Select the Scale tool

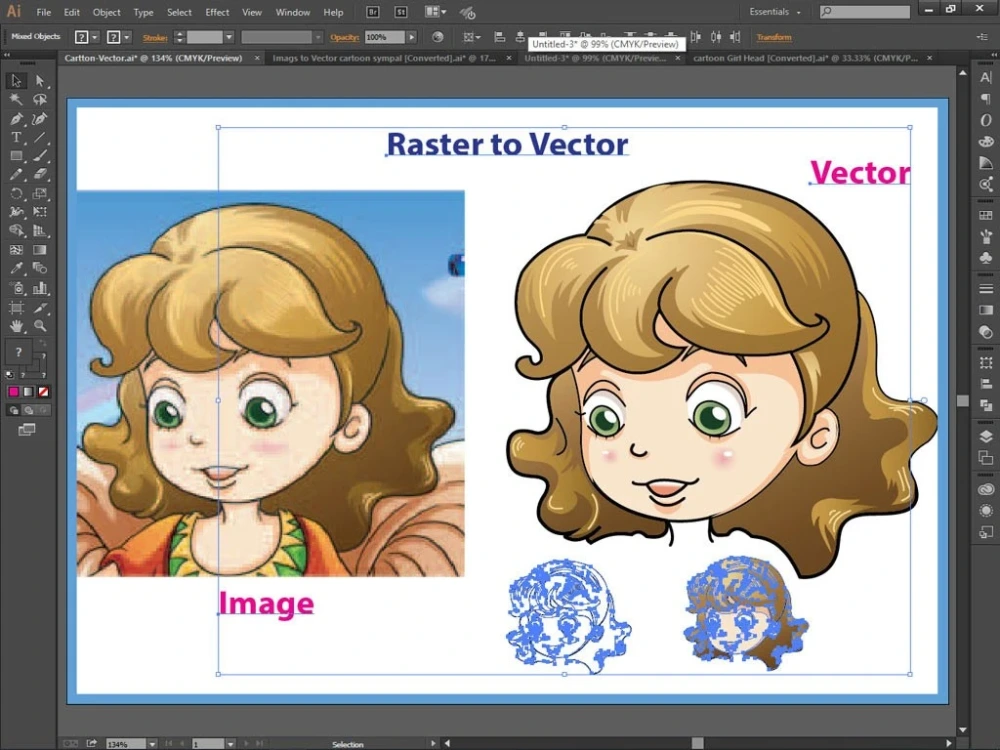[40, 193]
